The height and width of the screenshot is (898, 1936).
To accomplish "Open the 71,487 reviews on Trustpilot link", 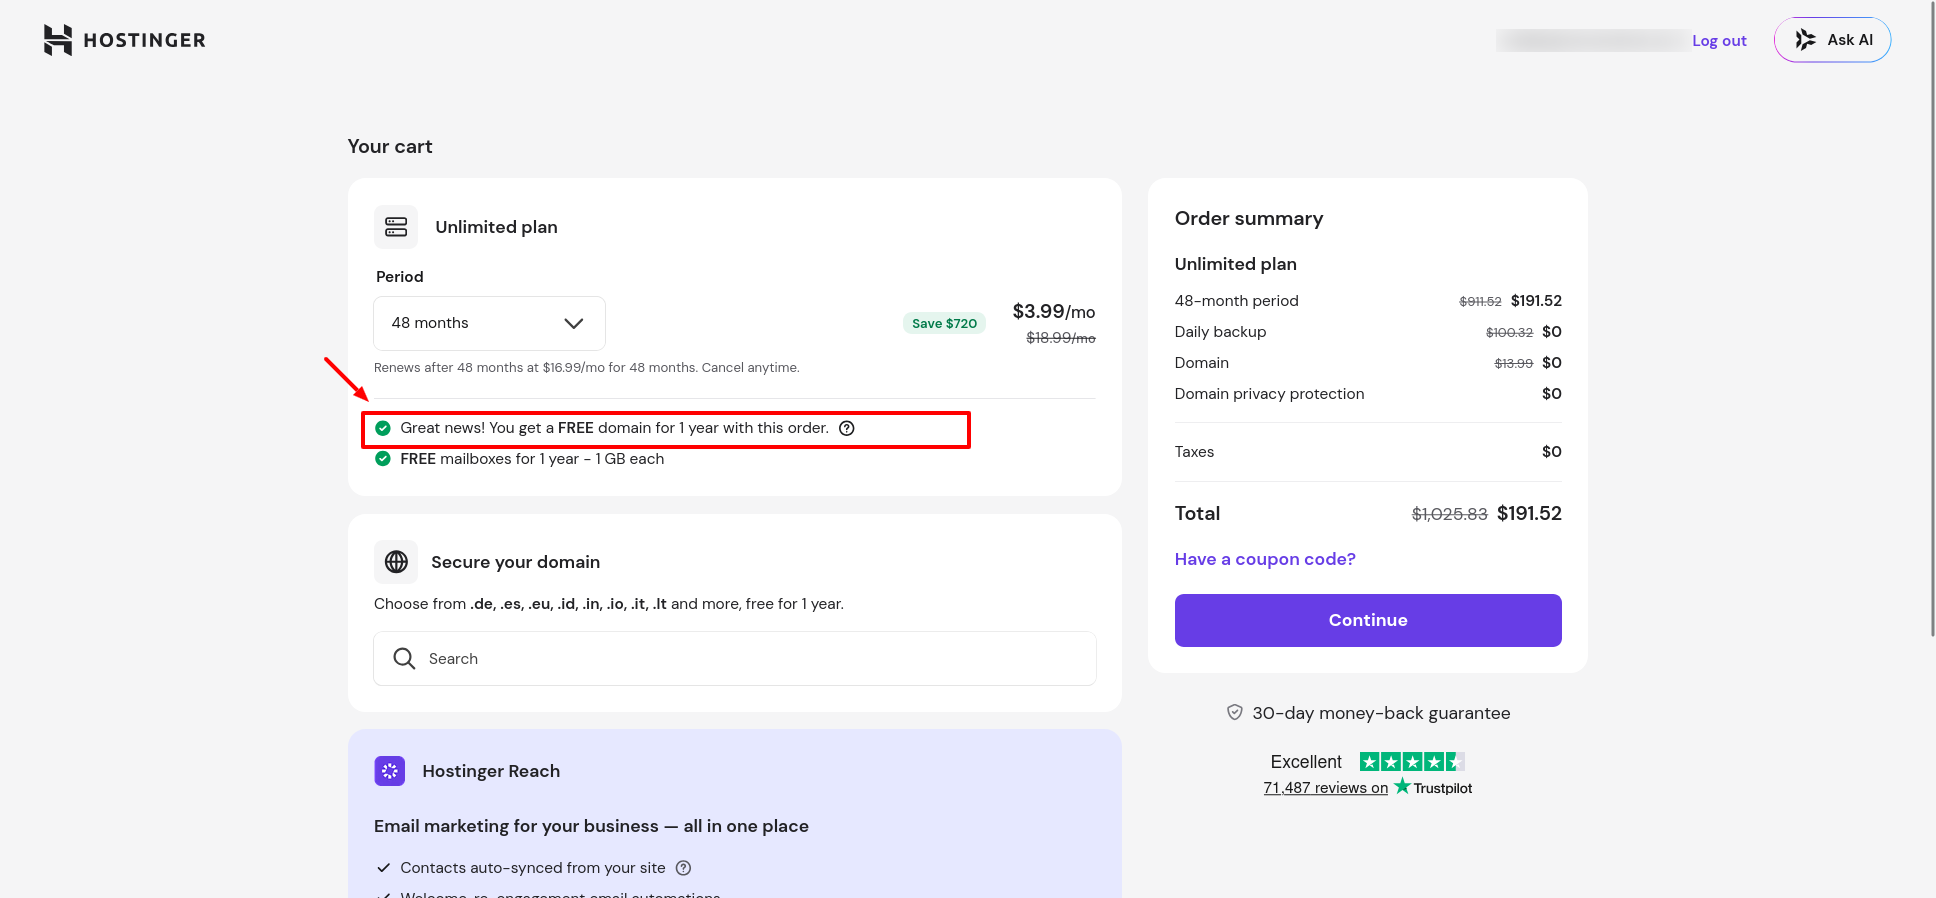I will (1326, 788).
